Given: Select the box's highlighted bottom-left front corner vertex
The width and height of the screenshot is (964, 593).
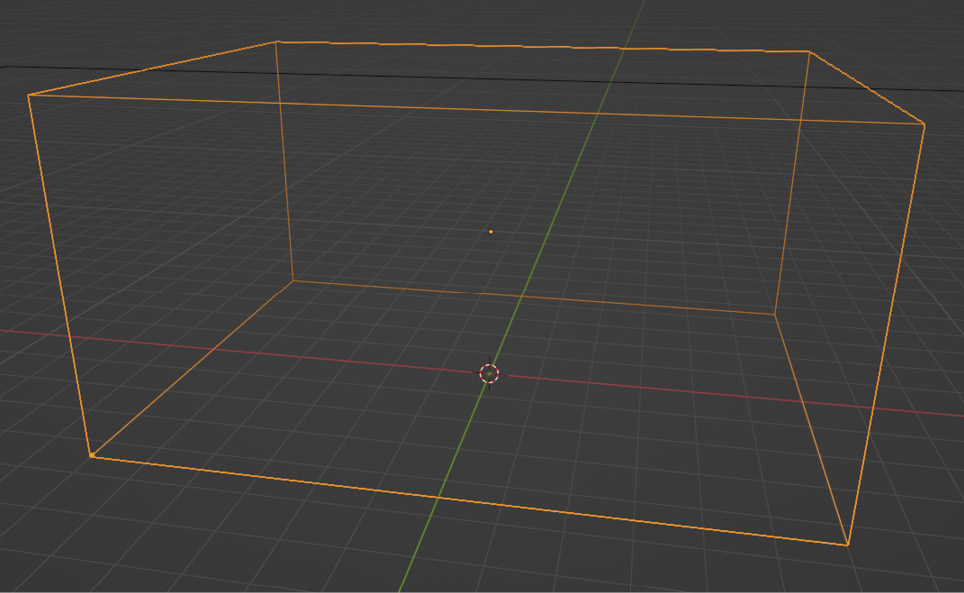Looking at the screenshot, I should 92,455.
